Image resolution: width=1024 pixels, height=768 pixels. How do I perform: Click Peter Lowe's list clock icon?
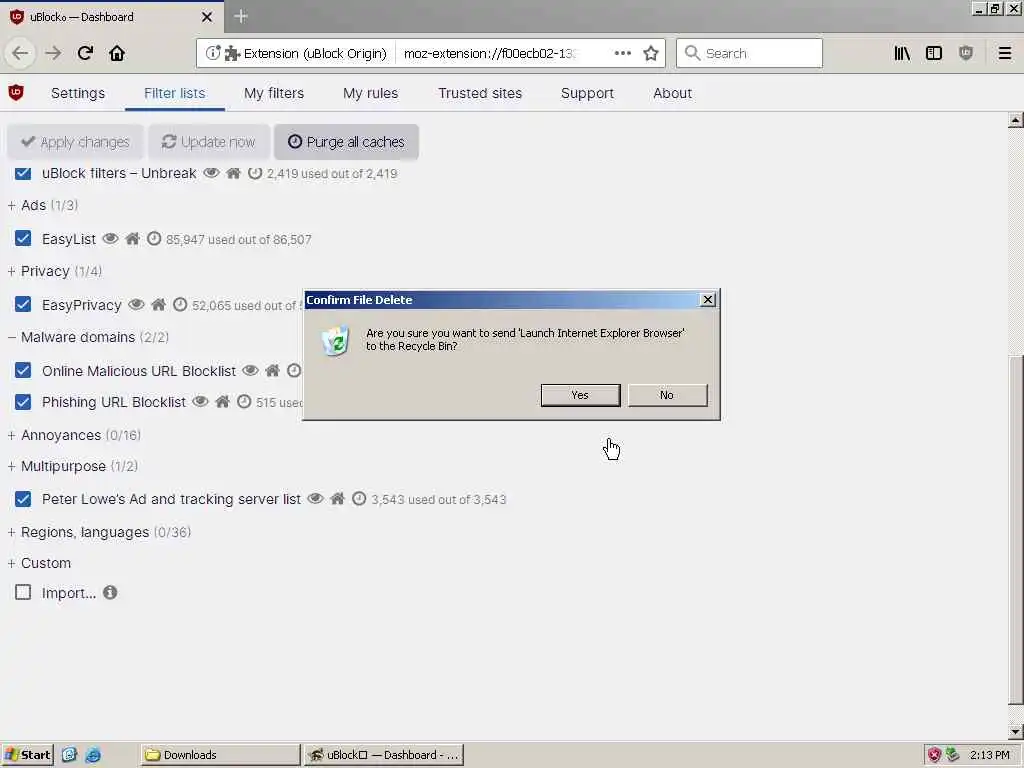pos(359,498)
